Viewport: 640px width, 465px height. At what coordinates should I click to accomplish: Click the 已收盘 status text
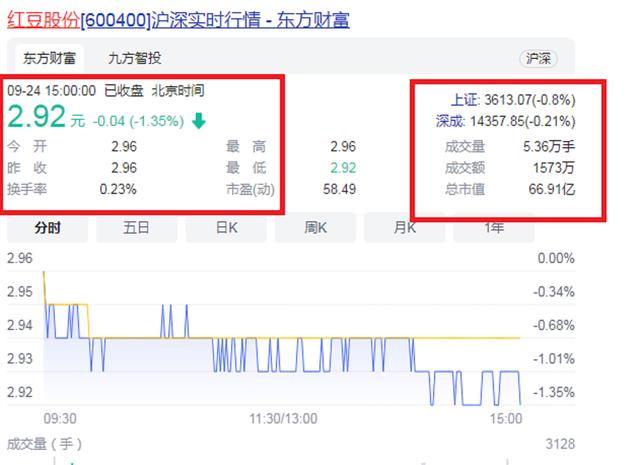[124, 91]
